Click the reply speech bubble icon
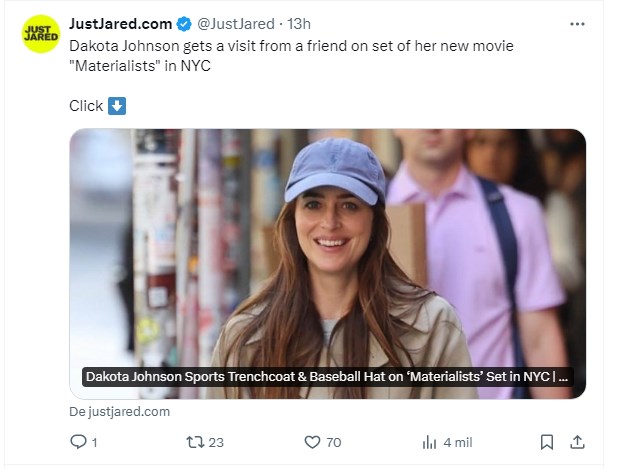The height and width of the screenshot is (468, 620). 78,442
